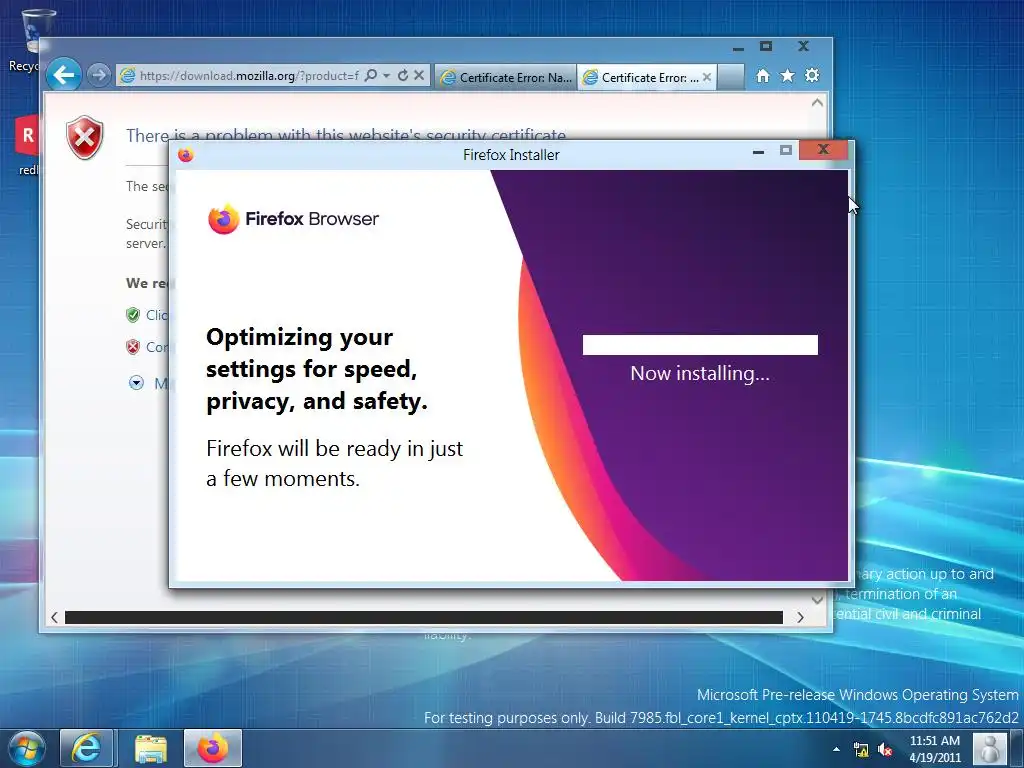Click the taskbar clock showing 11:51 AM
The height and width of the screenshot is (768, 1024).
pyautogui.click(x=935, y=749)
